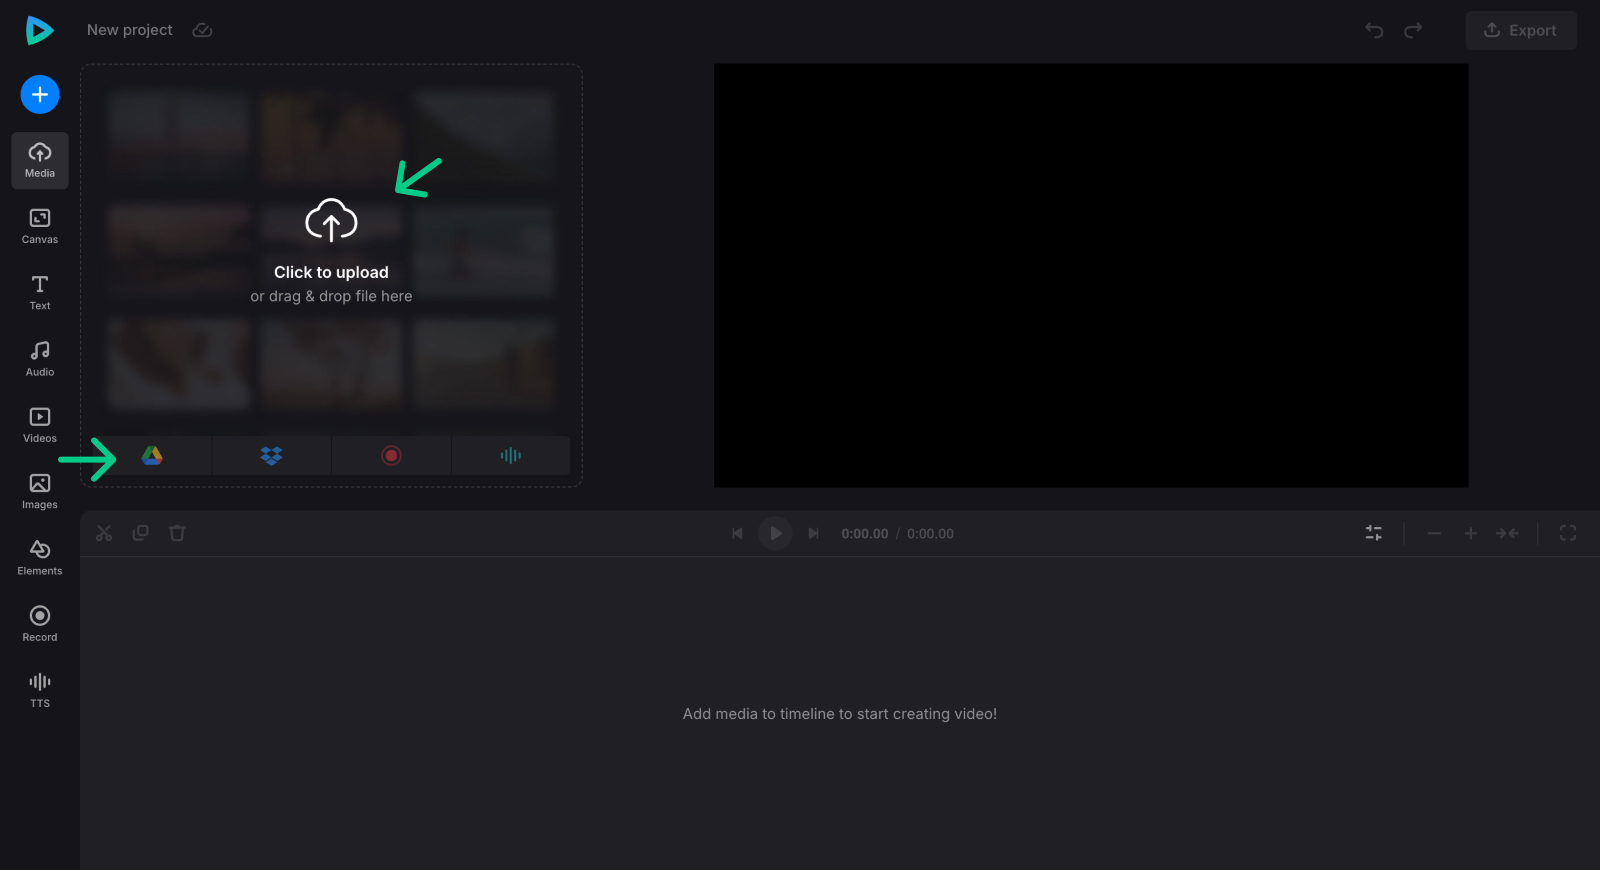Click the current time 0:00.00
The image size is (1600, 870).
pos(865,534)
